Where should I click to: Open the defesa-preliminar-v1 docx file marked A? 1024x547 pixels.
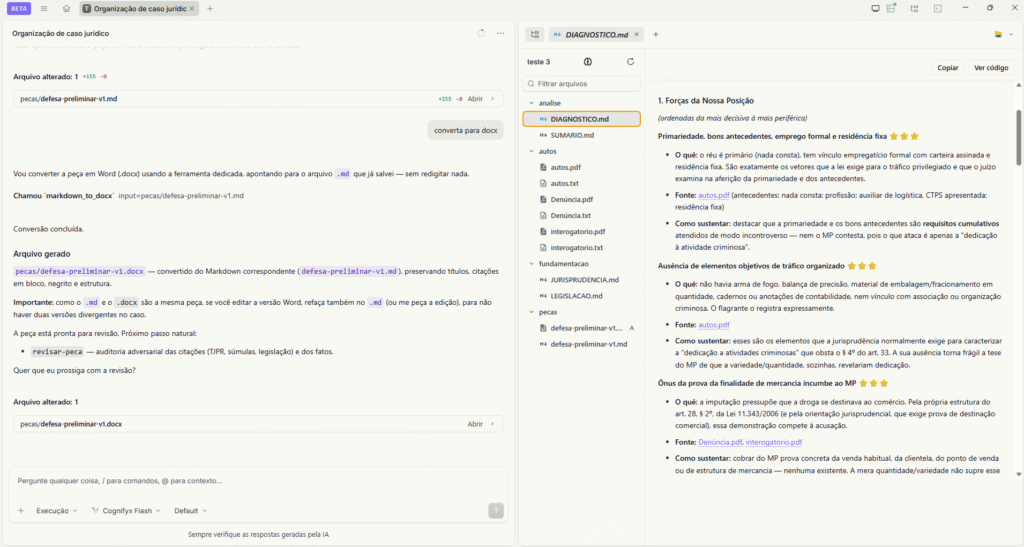click(x=581, y=328)
